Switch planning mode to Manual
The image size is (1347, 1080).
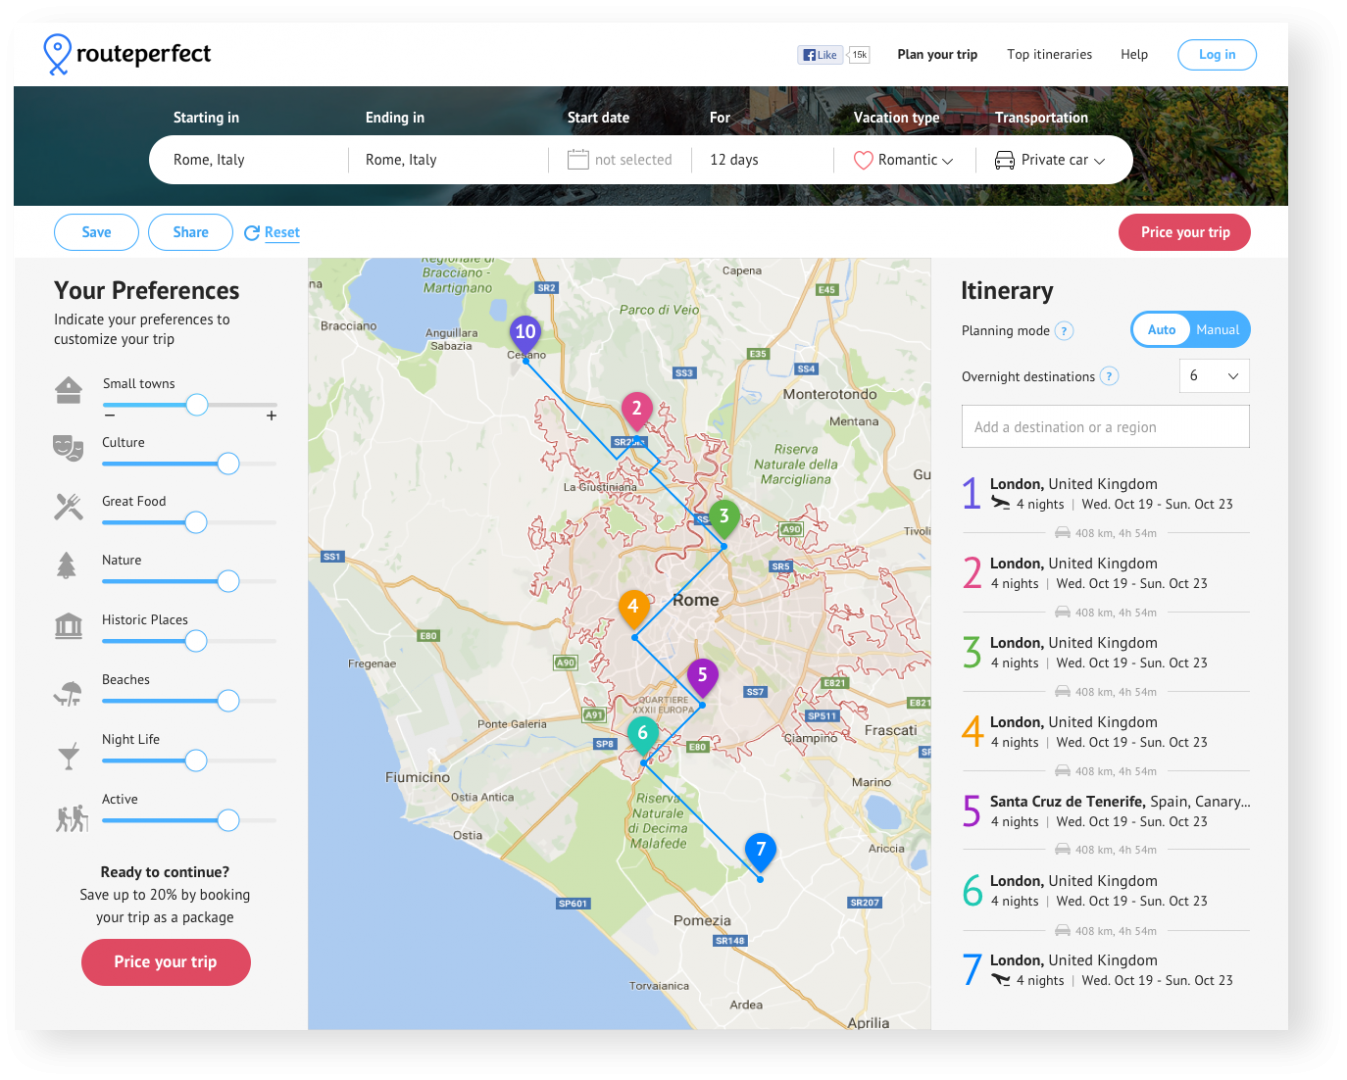(x=1218, y=330)
